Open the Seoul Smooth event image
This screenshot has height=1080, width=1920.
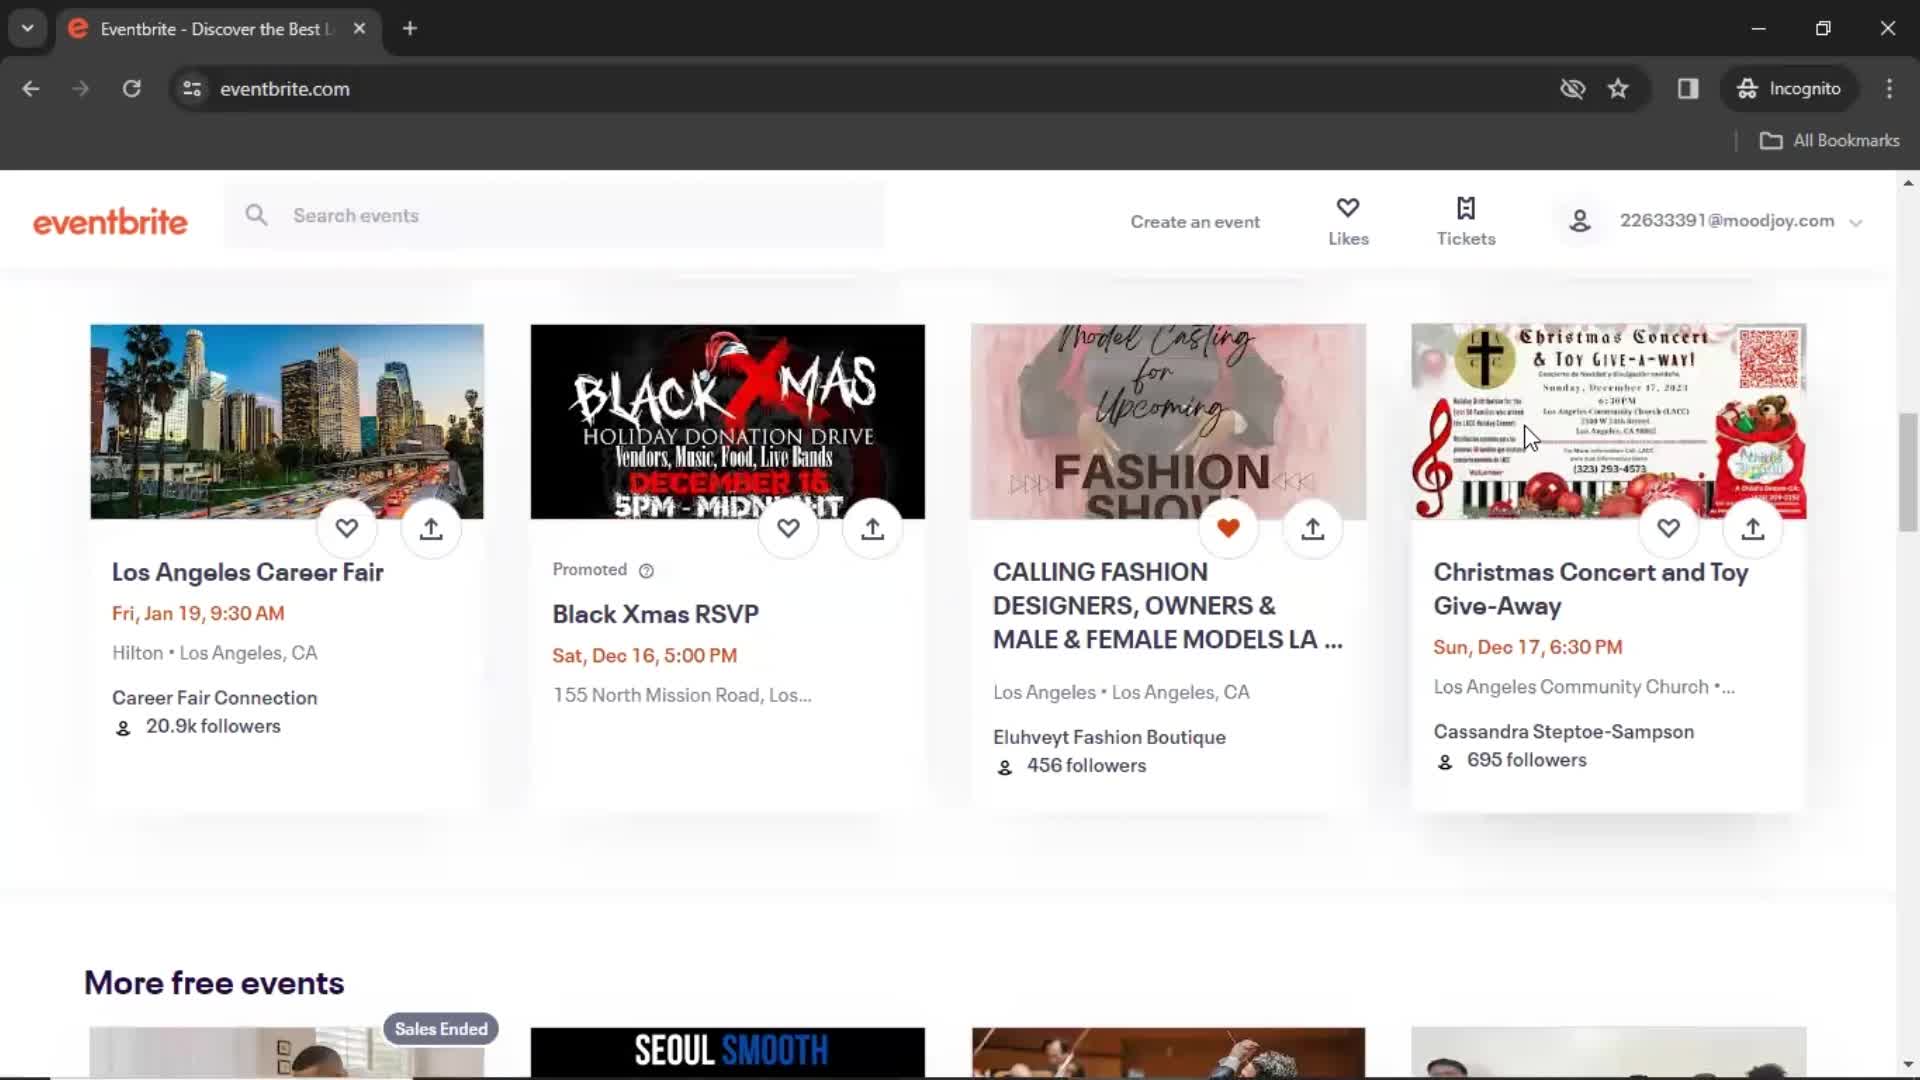tap(728, 1052)
